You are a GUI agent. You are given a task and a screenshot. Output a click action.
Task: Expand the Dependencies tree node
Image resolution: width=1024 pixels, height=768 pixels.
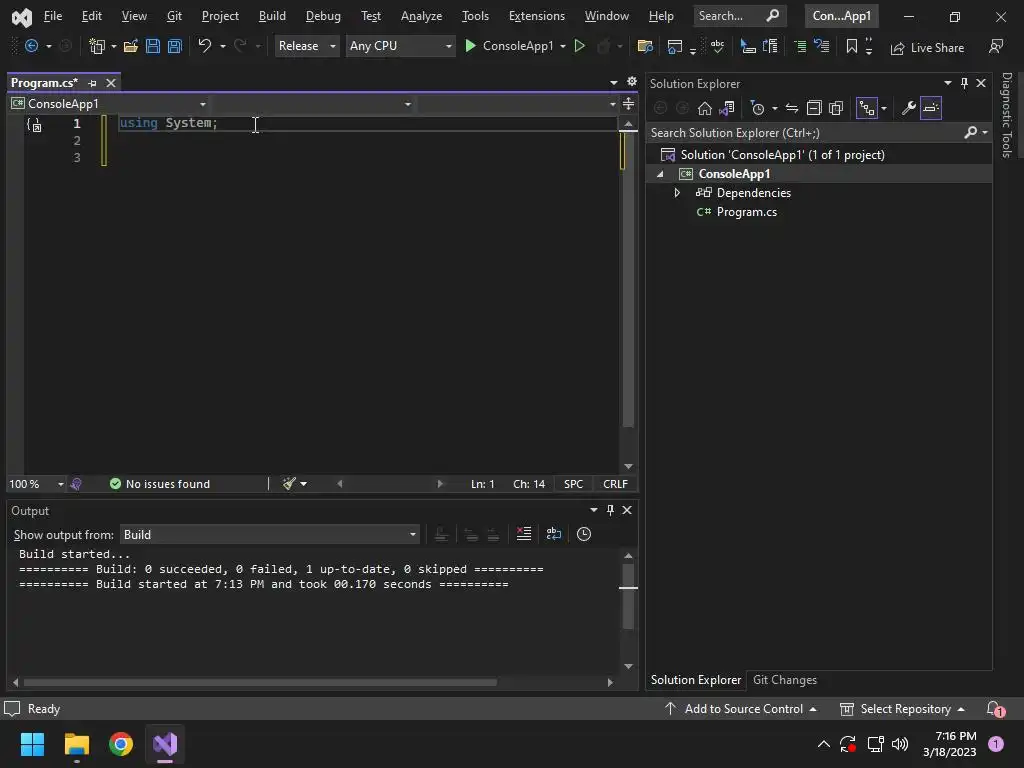coord(677,193)
